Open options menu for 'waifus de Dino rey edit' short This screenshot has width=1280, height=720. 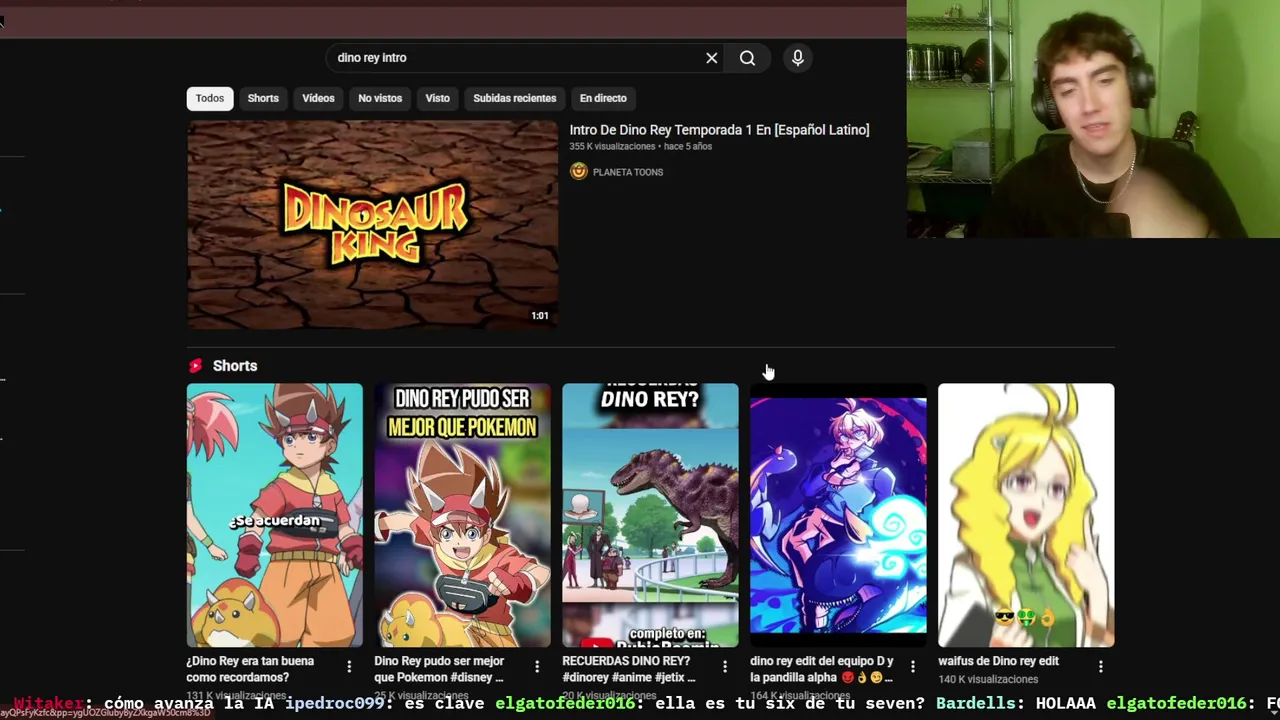[x=1101, y=666]
